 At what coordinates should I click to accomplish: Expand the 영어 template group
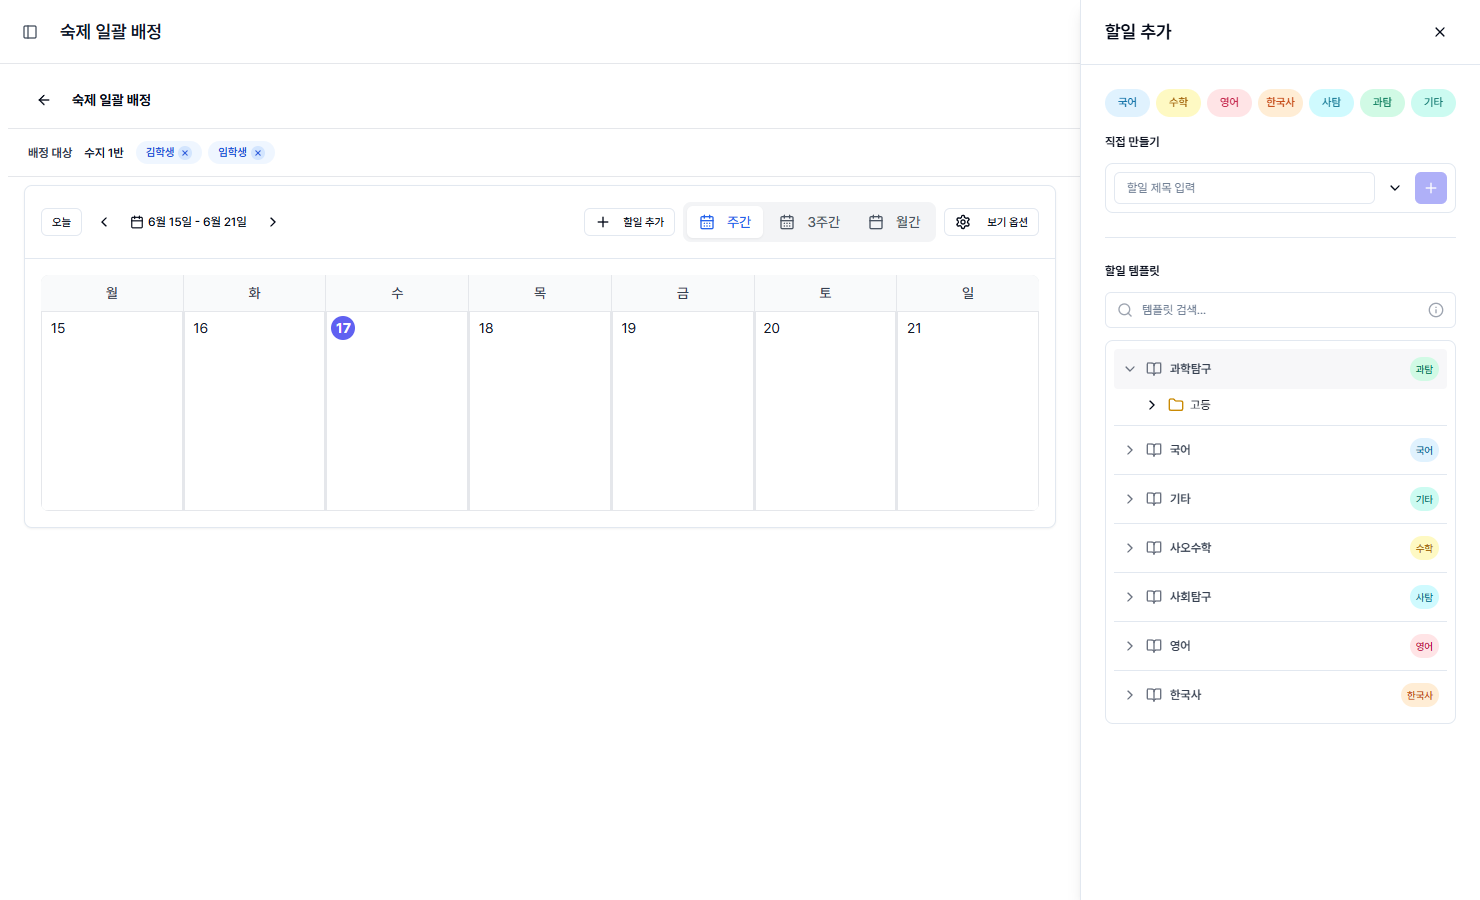click(1130, 646)
